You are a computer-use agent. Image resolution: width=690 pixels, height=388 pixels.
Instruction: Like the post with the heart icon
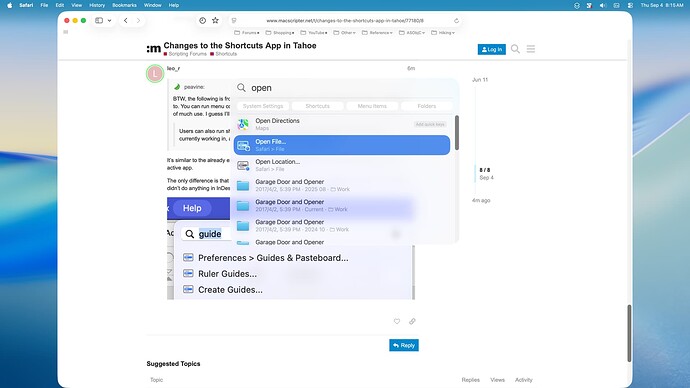click(397, 321)
